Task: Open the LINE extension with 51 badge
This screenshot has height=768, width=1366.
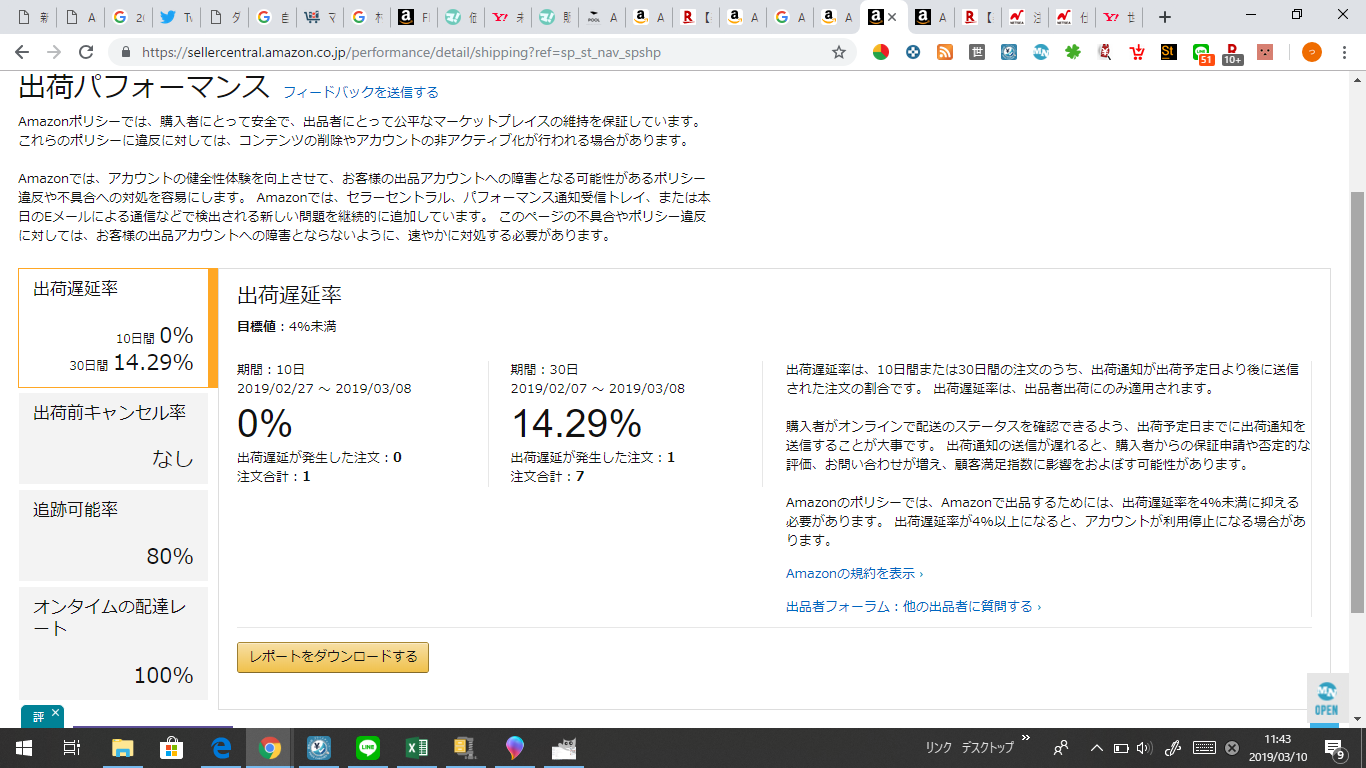Action: (x=1202, y=53)
